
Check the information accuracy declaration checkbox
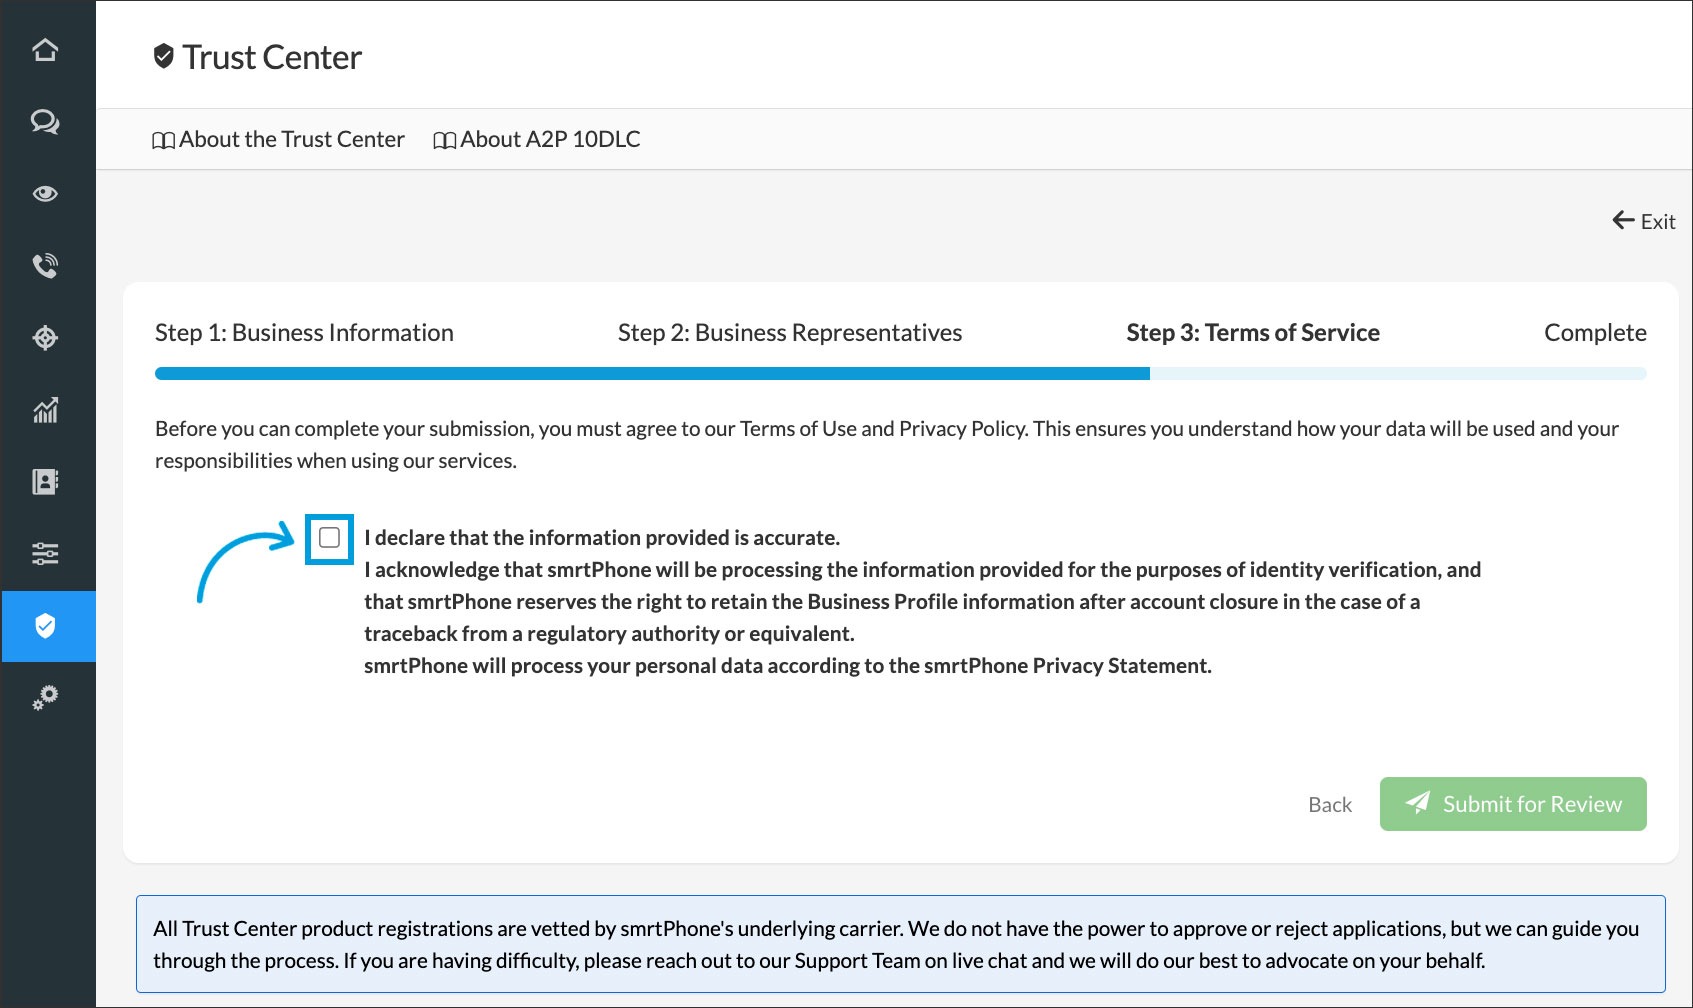(x=329, y=538)
